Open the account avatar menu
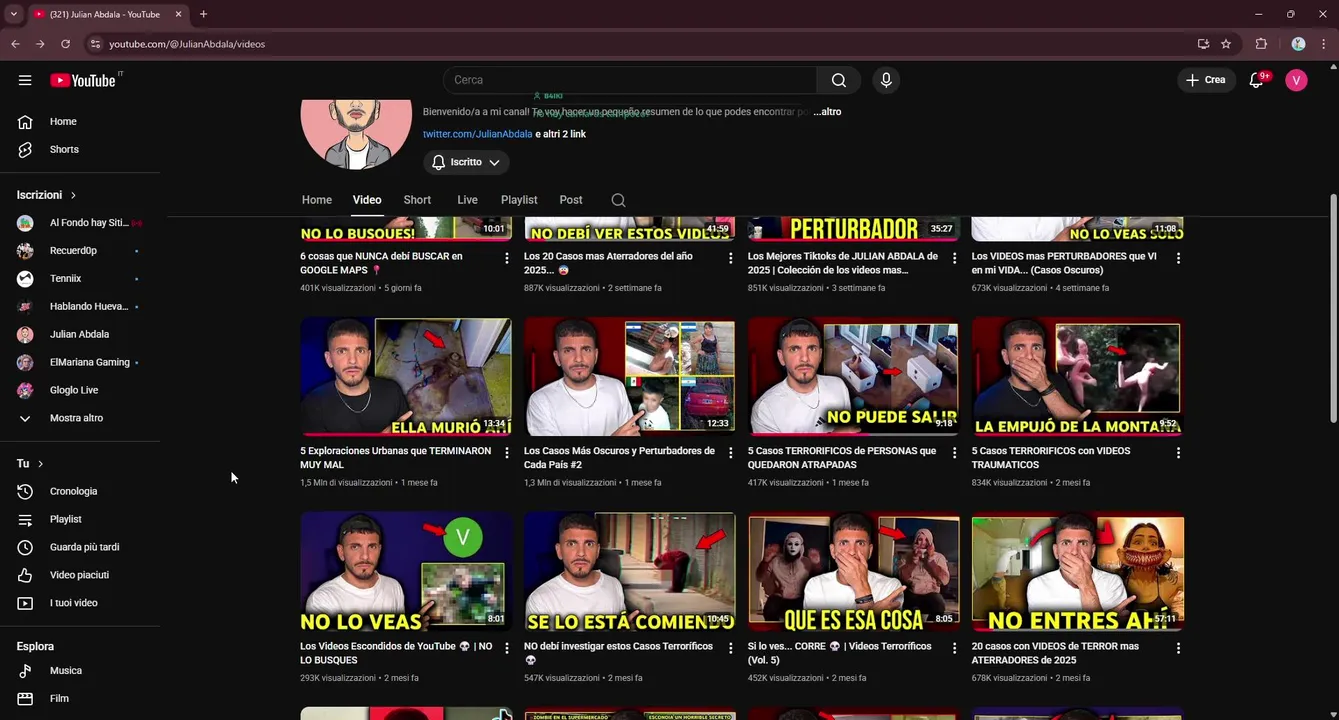Image resolution: width=1339 pixels, height=720 pixels. click(x=1296, y=80)
